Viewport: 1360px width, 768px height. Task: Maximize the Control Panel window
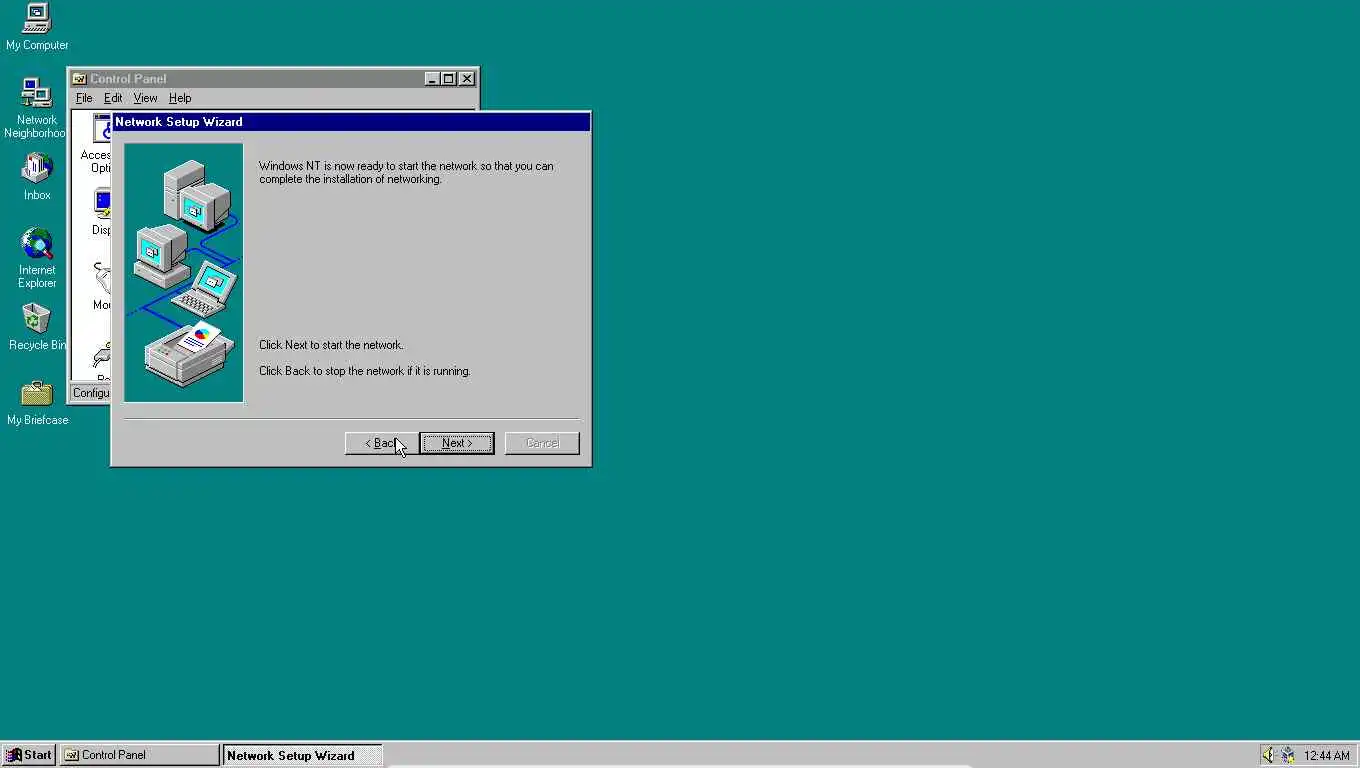(449, 79)
